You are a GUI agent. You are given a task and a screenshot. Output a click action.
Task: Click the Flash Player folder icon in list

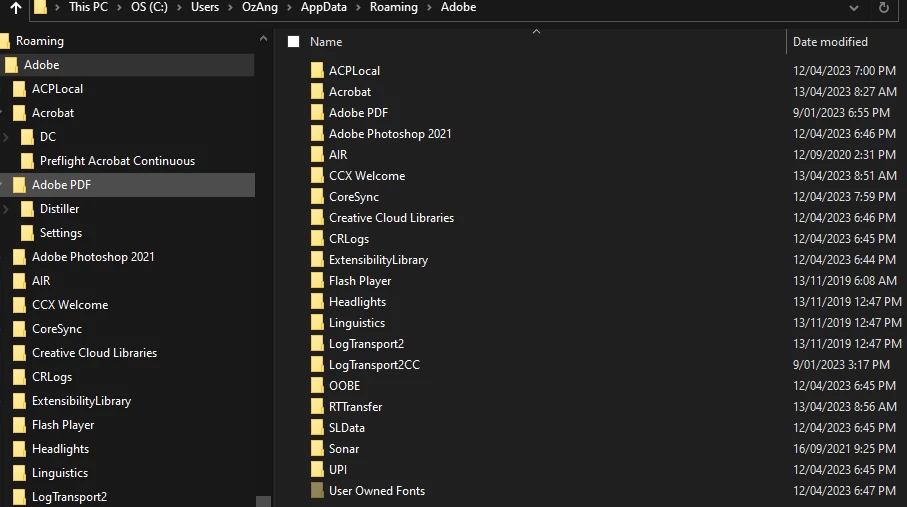[x=317, y=281]
